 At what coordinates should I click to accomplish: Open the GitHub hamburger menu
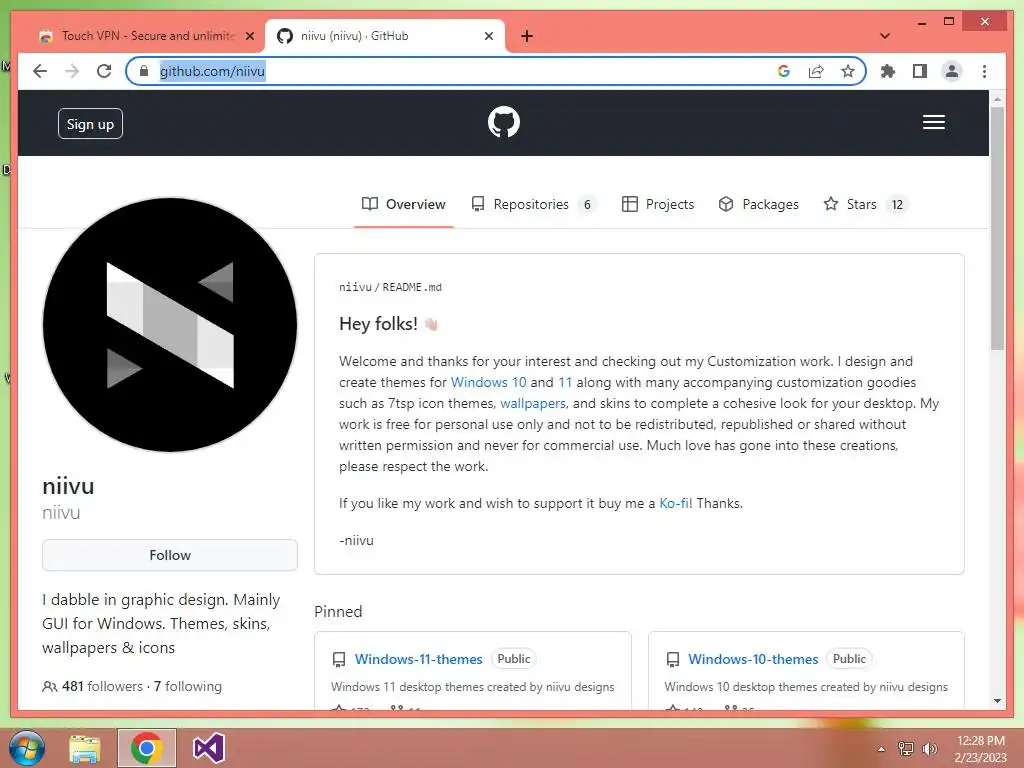pyautogui.click(x=933, y=122)
